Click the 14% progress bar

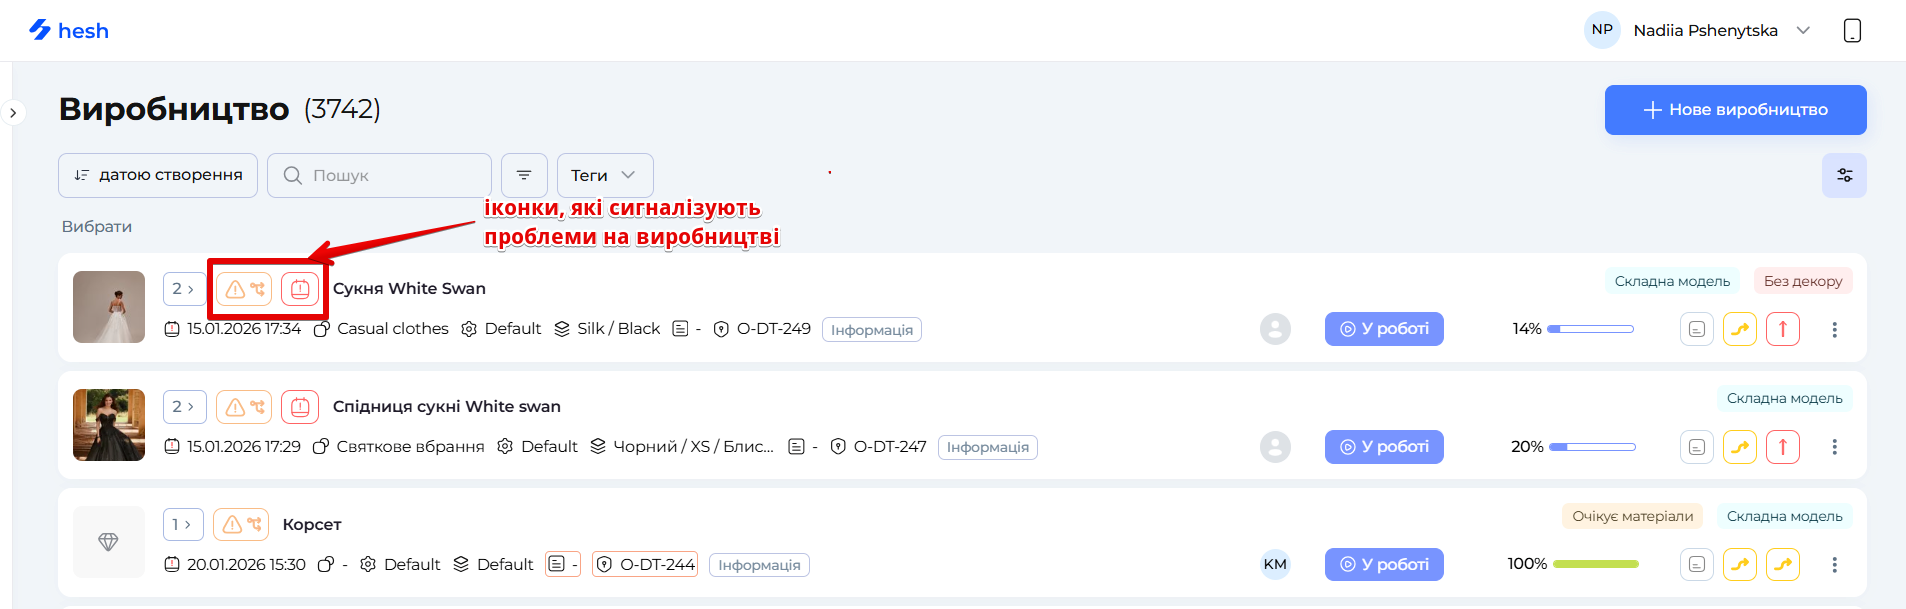1590,329
